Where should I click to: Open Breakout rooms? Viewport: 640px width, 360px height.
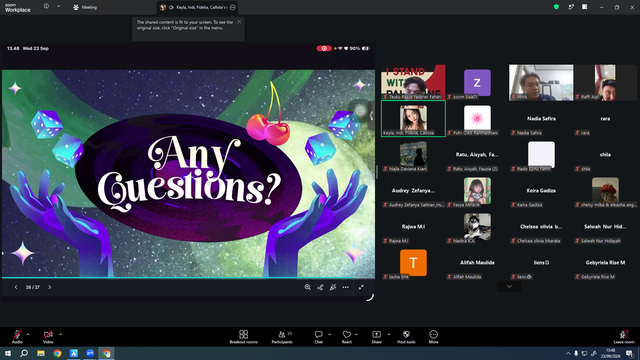(244, 337)
